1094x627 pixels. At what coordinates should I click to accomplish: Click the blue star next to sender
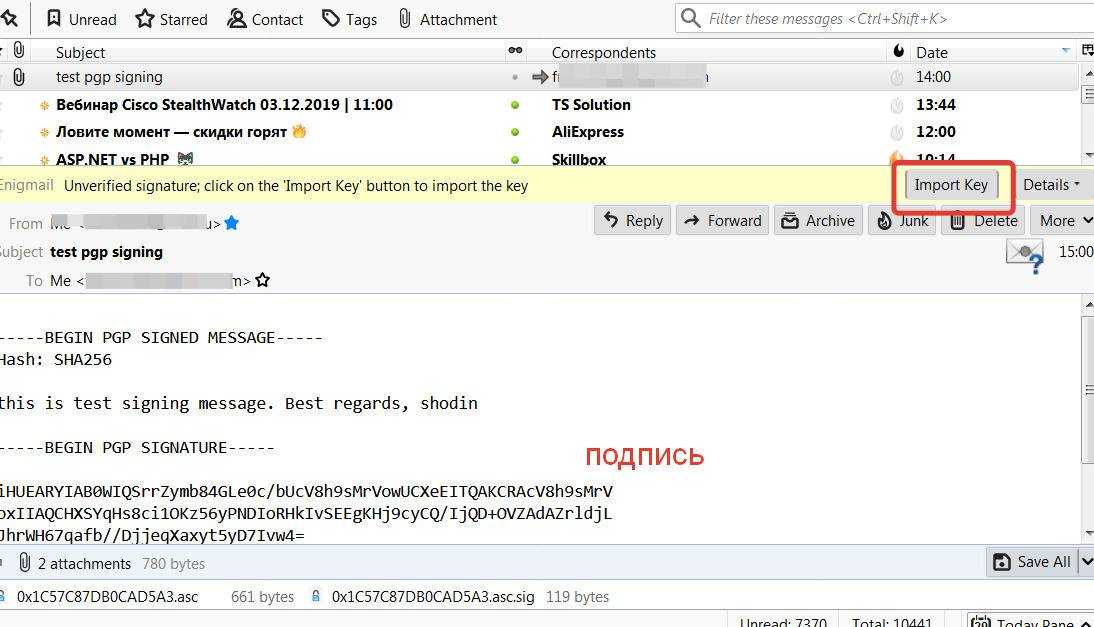232,223
